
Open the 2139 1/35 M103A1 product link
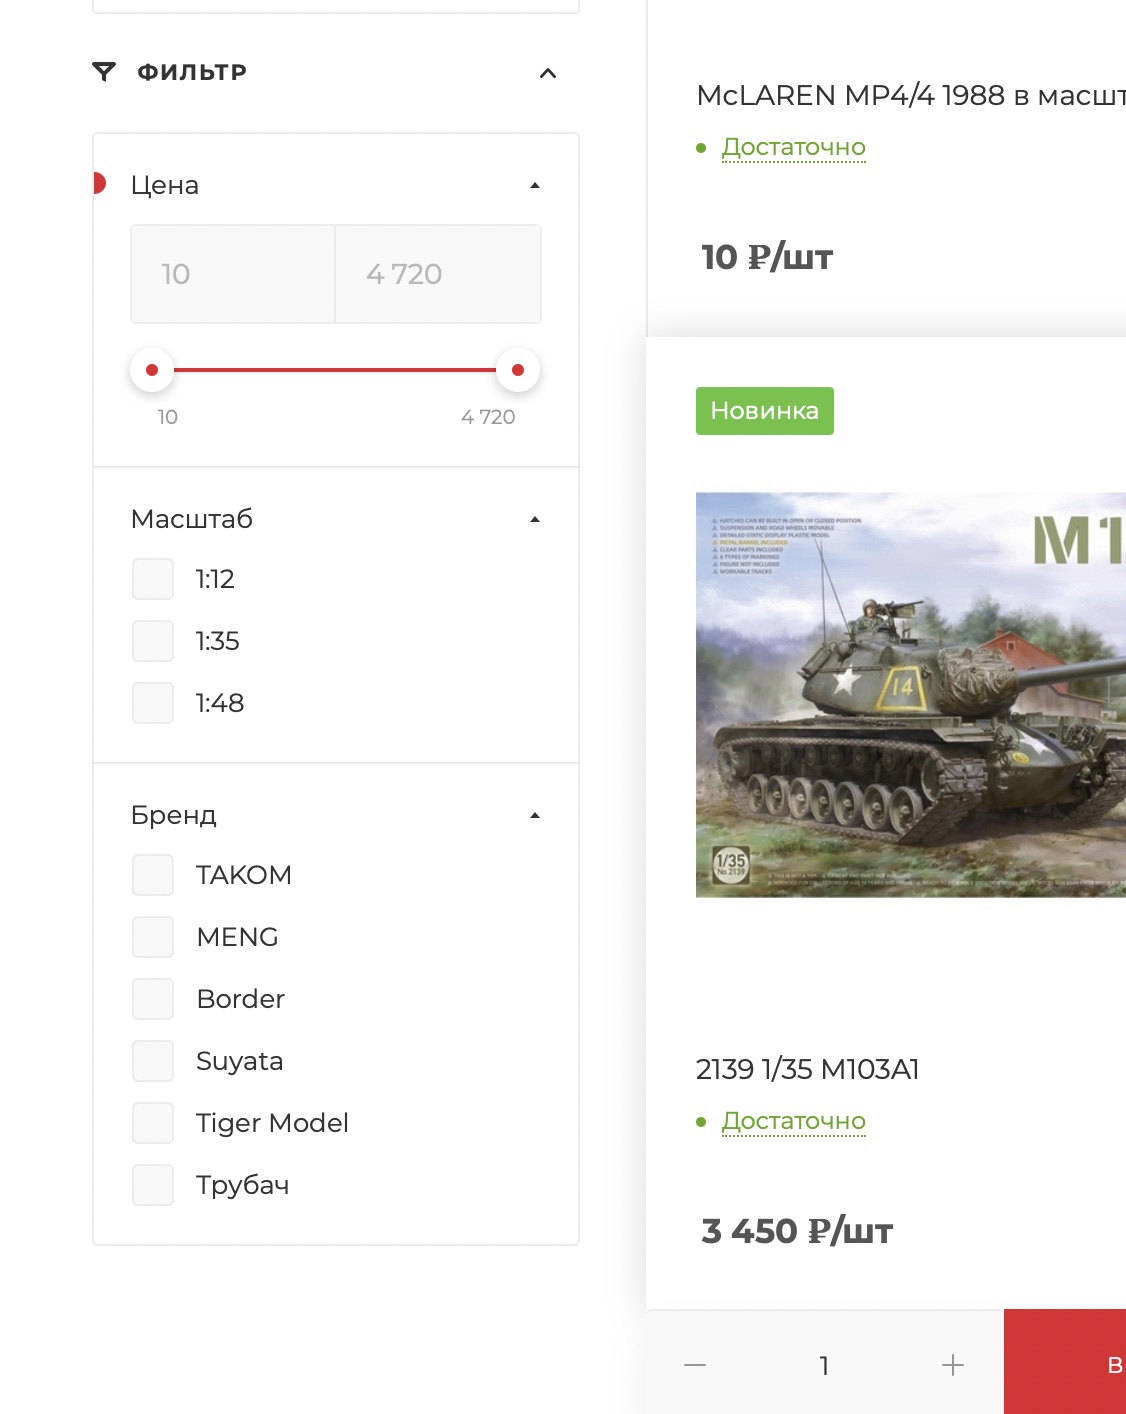click(x=807, y=1069)
